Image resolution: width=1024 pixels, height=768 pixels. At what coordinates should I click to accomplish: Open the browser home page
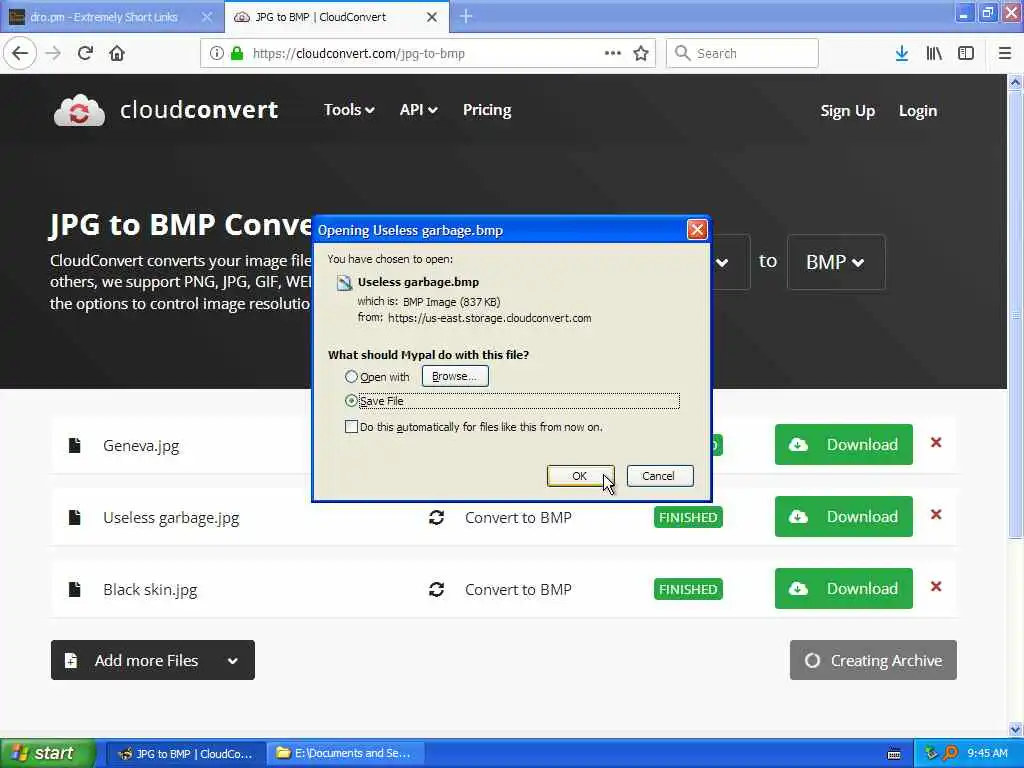coord(117,54)
